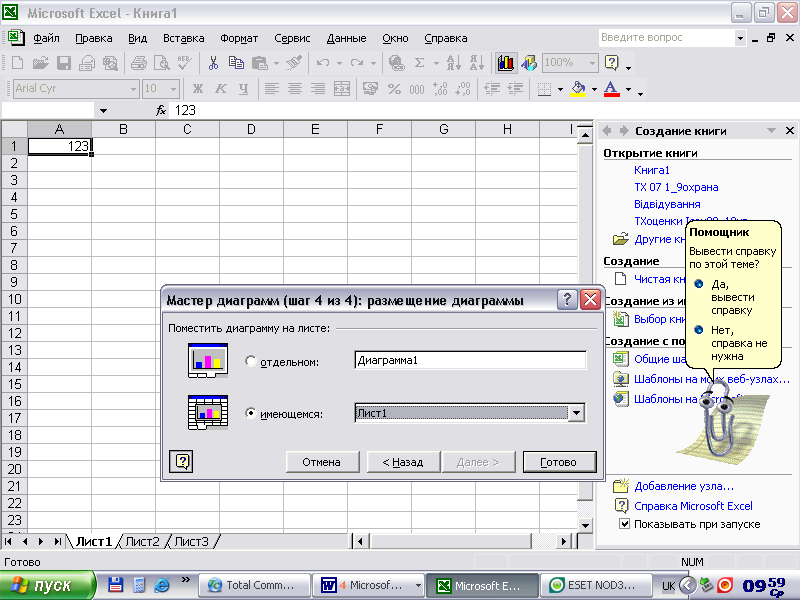Click the UK language indicator in tray
Screen dimensions: 800x600
coord(668,586)
